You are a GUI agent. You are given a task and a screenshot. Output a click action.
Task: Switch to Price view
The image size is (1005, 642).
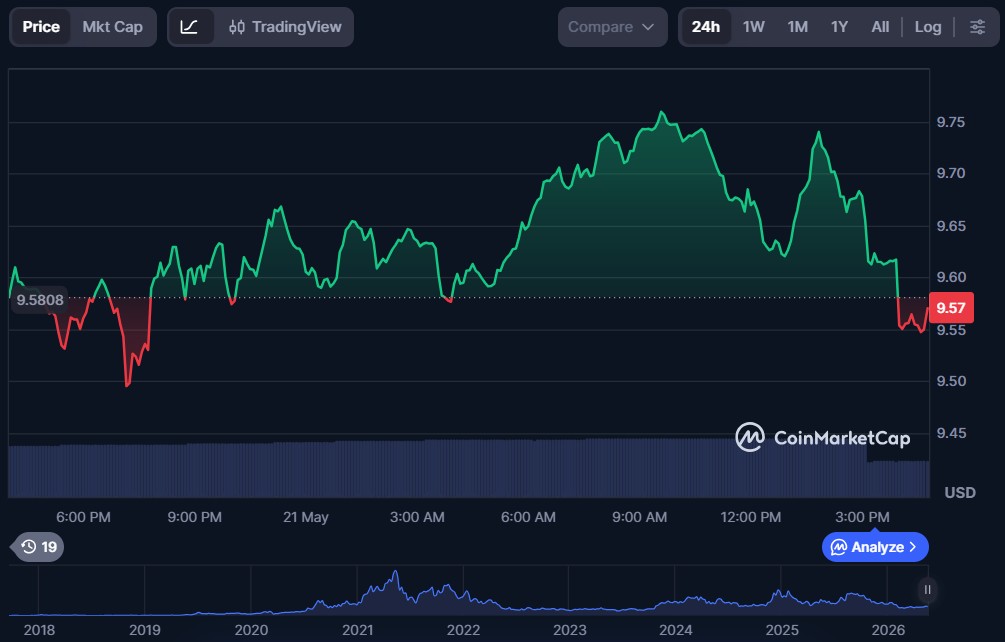[41, 27]
